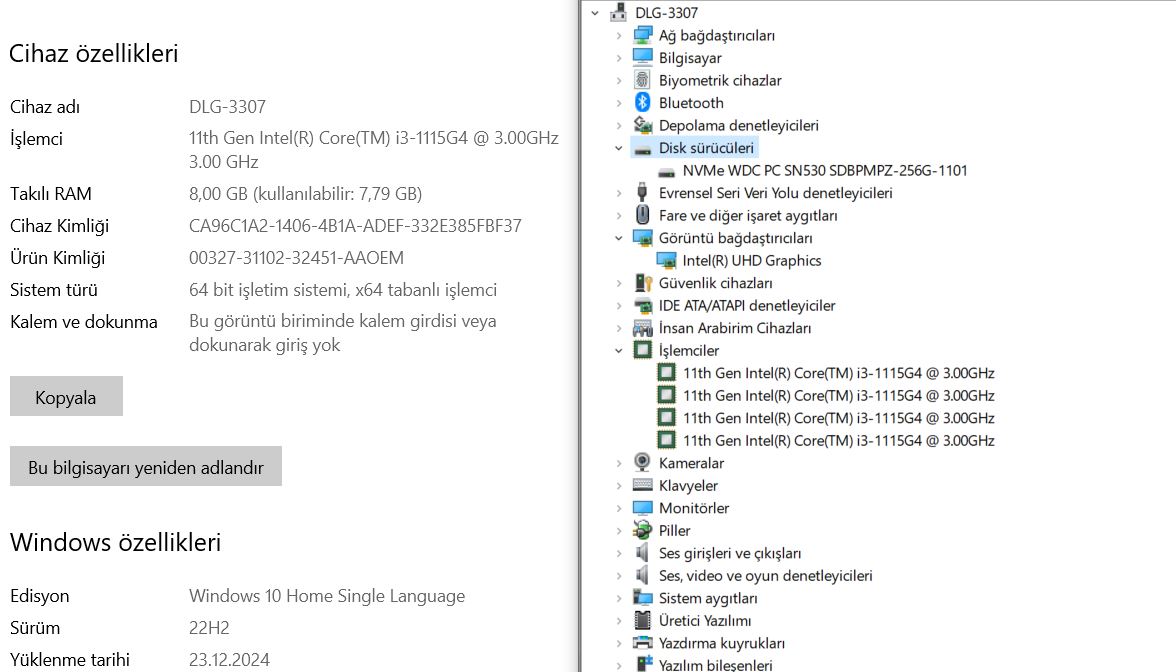Click the device name value DLG-3307
This screenshot has width=1176, height=672.
pos(227,106)
